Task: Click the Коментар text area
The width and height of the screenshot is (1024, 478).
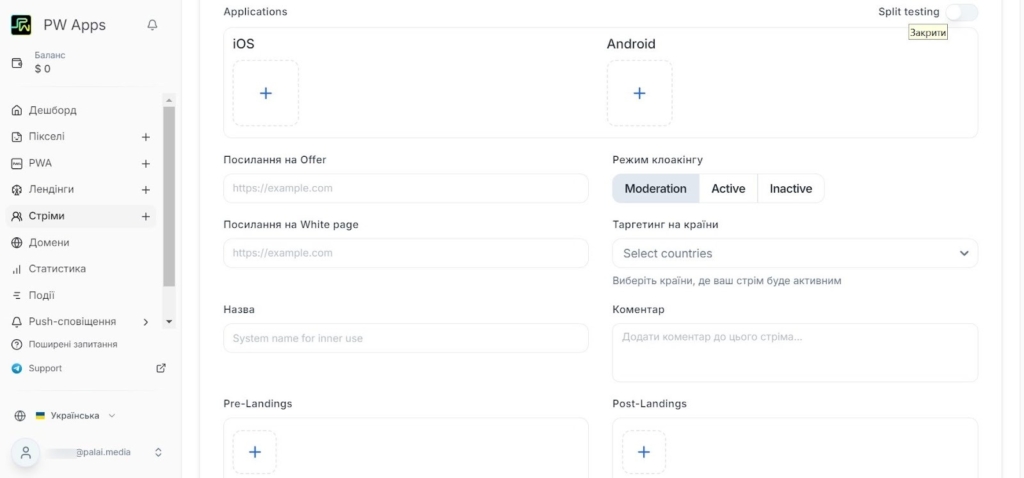Action: [795, 353]
